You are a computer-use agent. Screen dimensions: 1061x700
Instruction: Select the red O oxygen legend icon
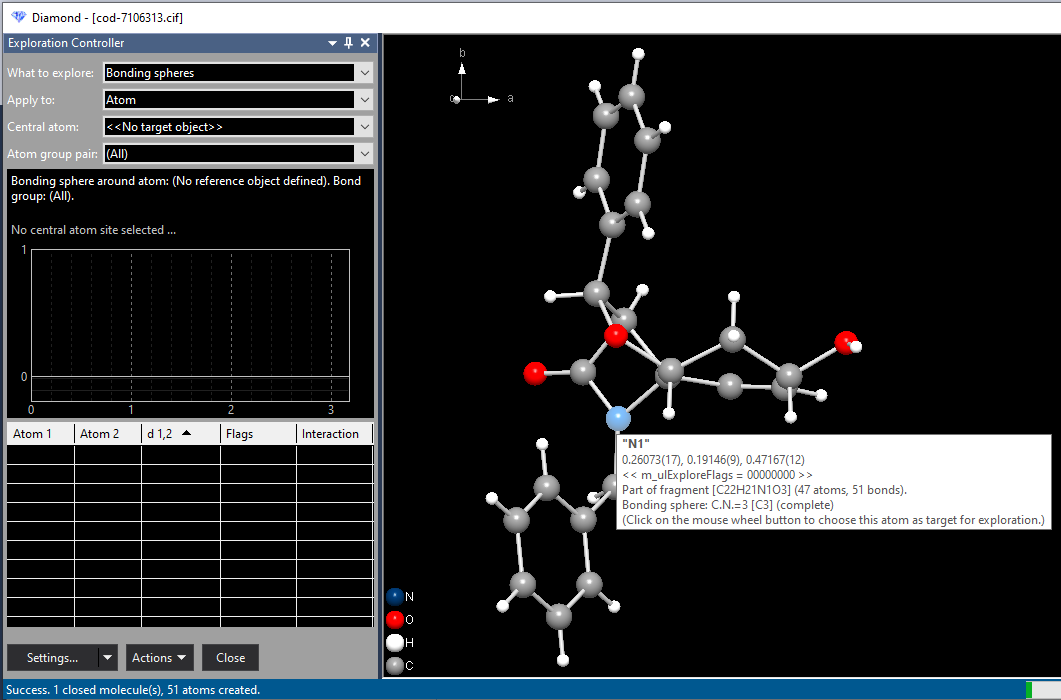(x=393, y=619)
